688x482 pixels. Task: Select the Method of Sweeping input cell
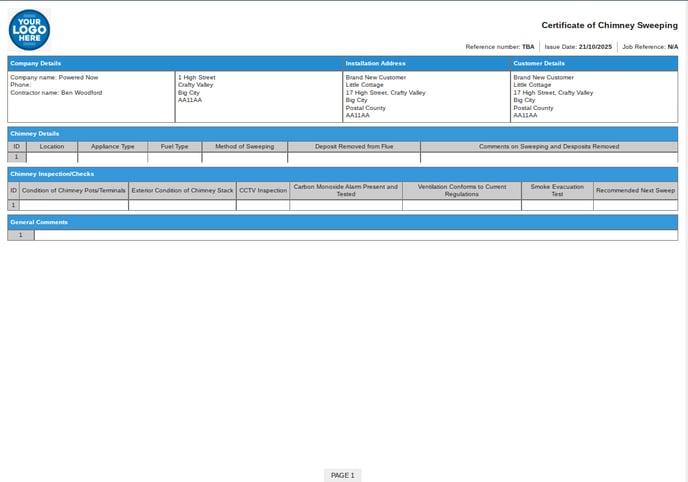244,157
